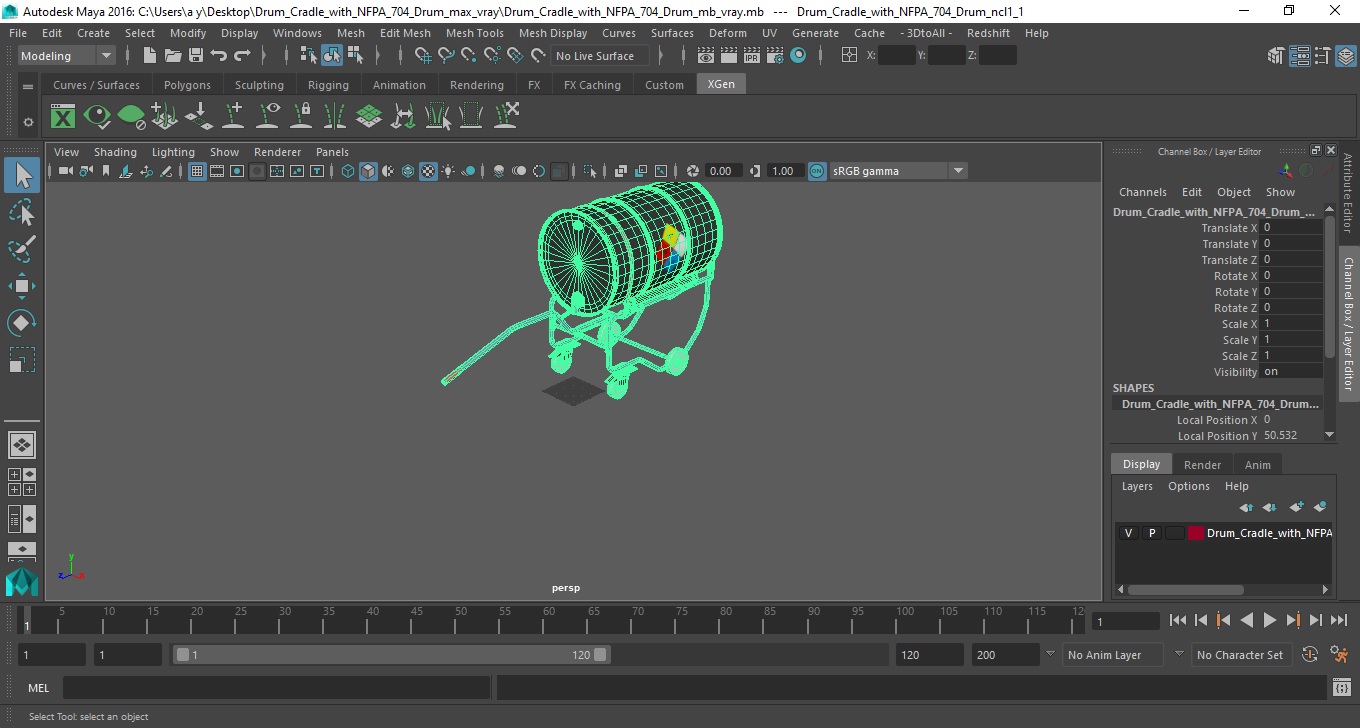1360x728 pixels.
Task: Click the save scene icon
Action: (196, 56)
